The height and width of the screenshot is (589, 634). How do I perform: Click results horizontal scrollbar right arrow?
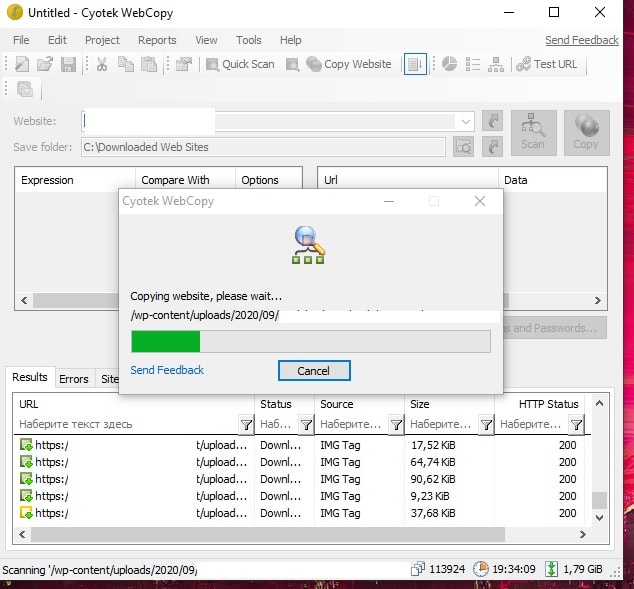tap(583, 534)
